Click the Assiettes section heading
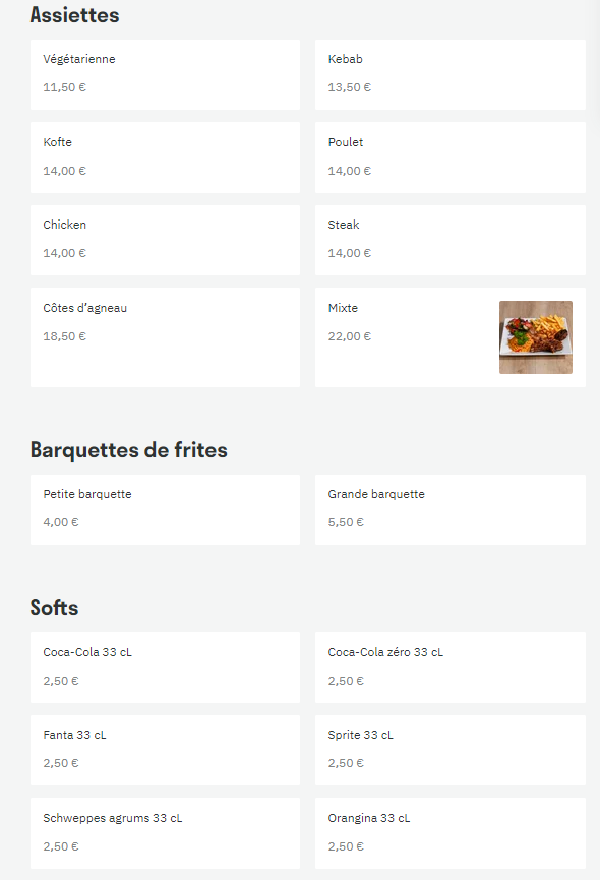 tap(75, 15)
